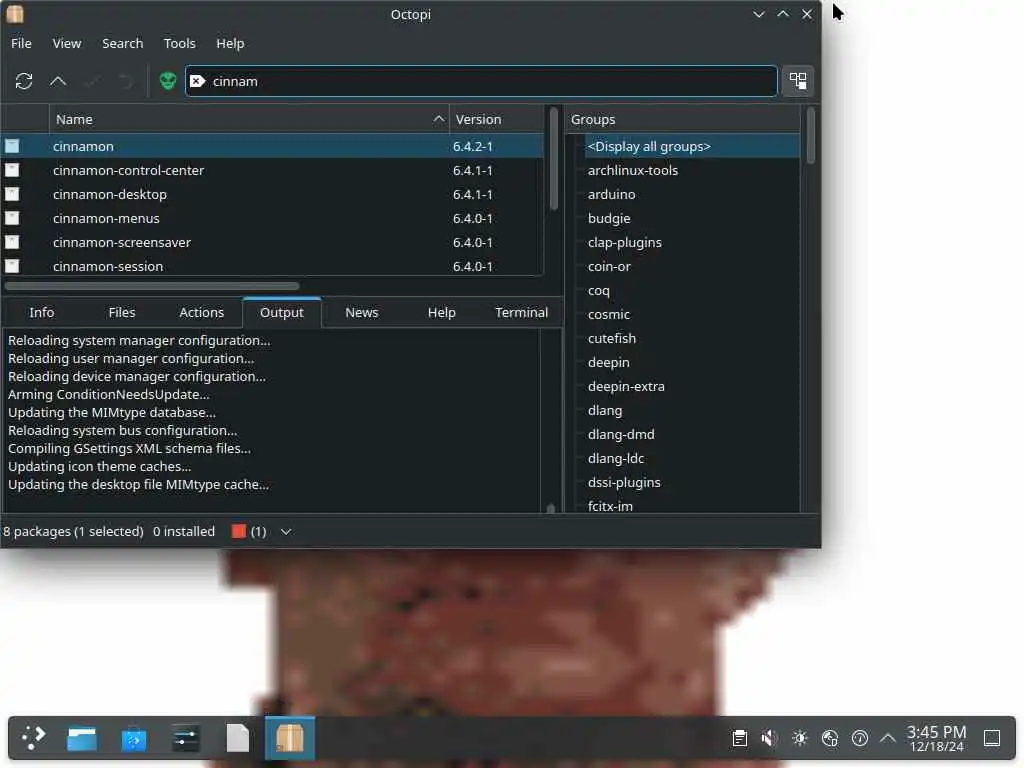Open the View menu
Screen dimensions: 1024x768
(x=67, y=43)
